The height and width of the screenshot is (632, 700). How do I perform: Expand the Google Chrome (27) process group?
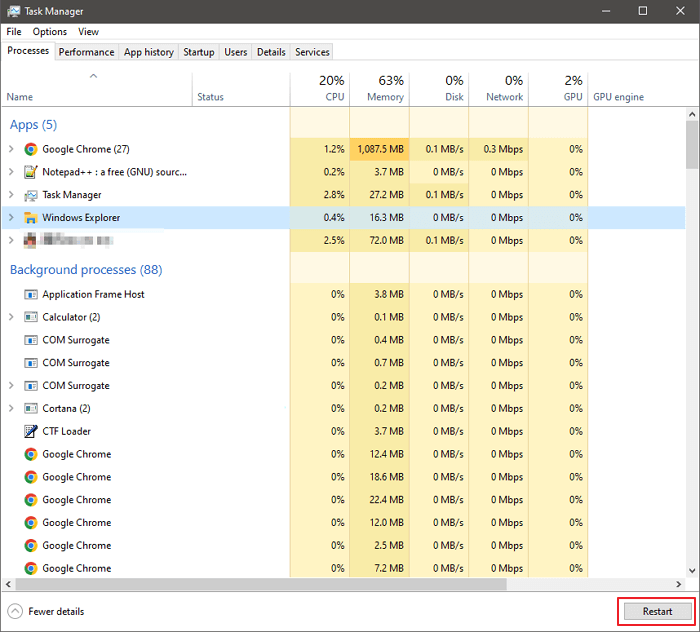pos(11,149)
